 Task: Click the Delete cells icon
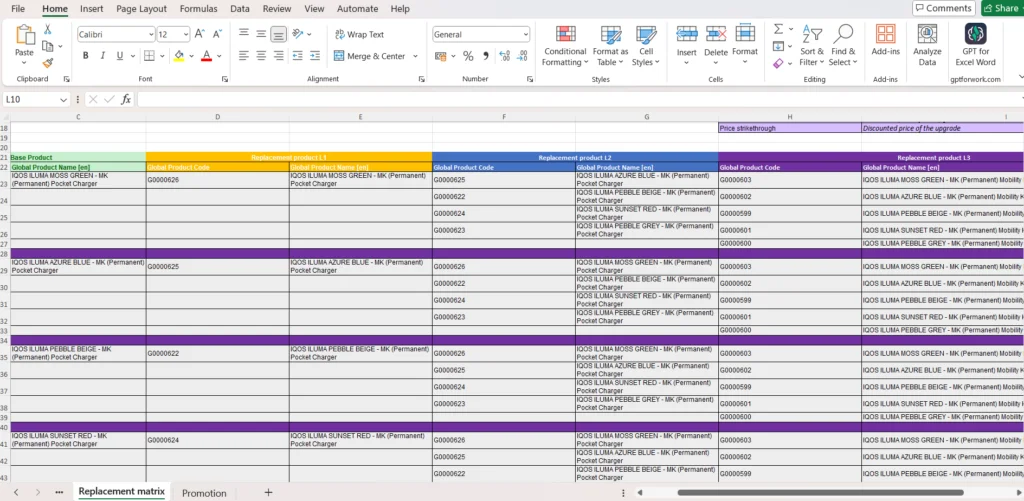pos(716,33)
